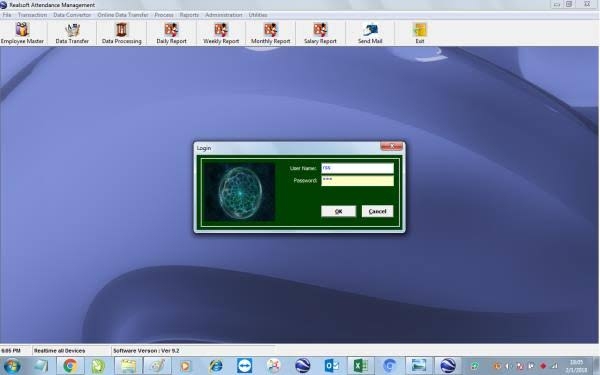This screenshot has width=600, height=375.
Task: Click the Send Mail toolbar icon
Action: point(370,33)
